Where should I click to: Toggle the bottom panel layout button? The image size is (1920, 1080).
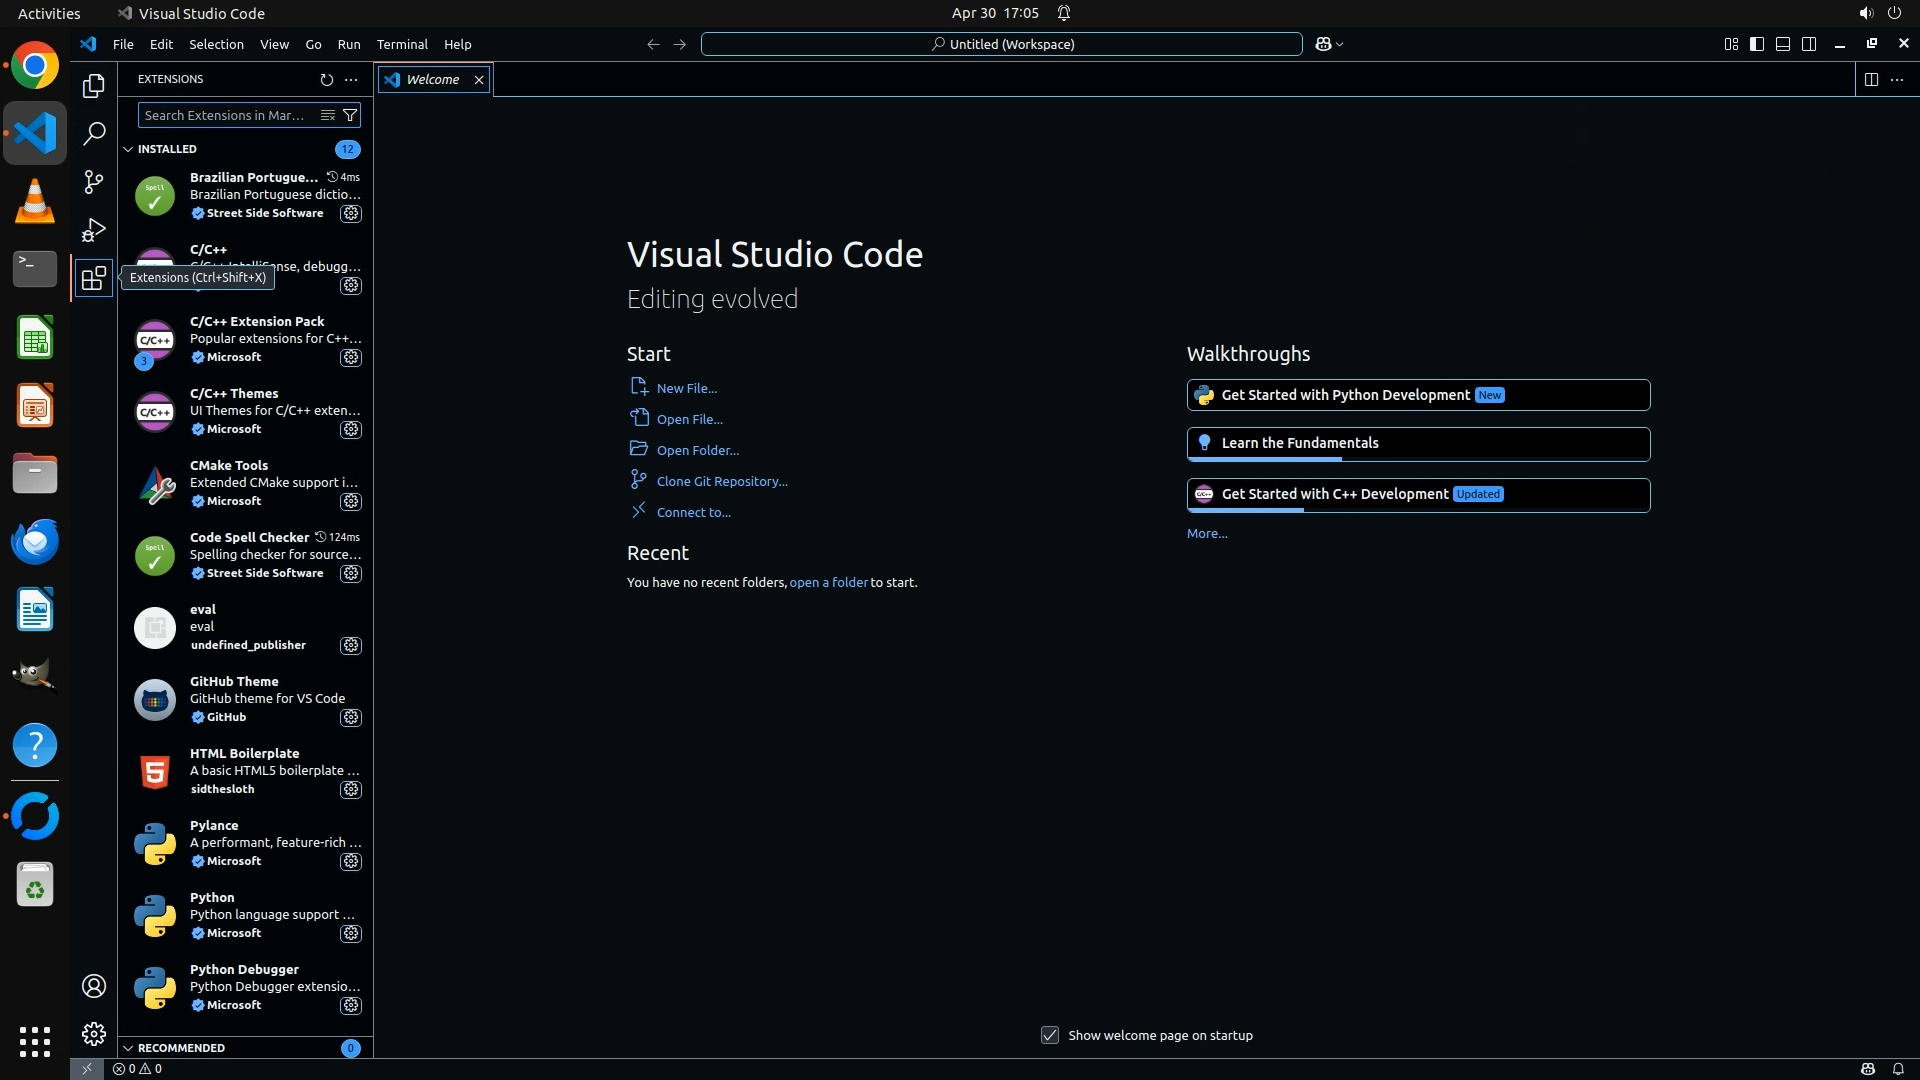point(1783,44)
